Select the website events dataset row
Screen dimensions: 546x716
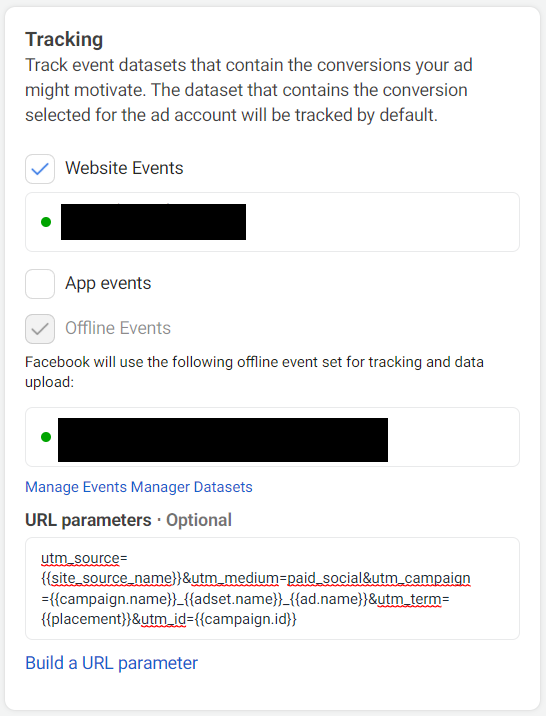click(x=272, y=222)
